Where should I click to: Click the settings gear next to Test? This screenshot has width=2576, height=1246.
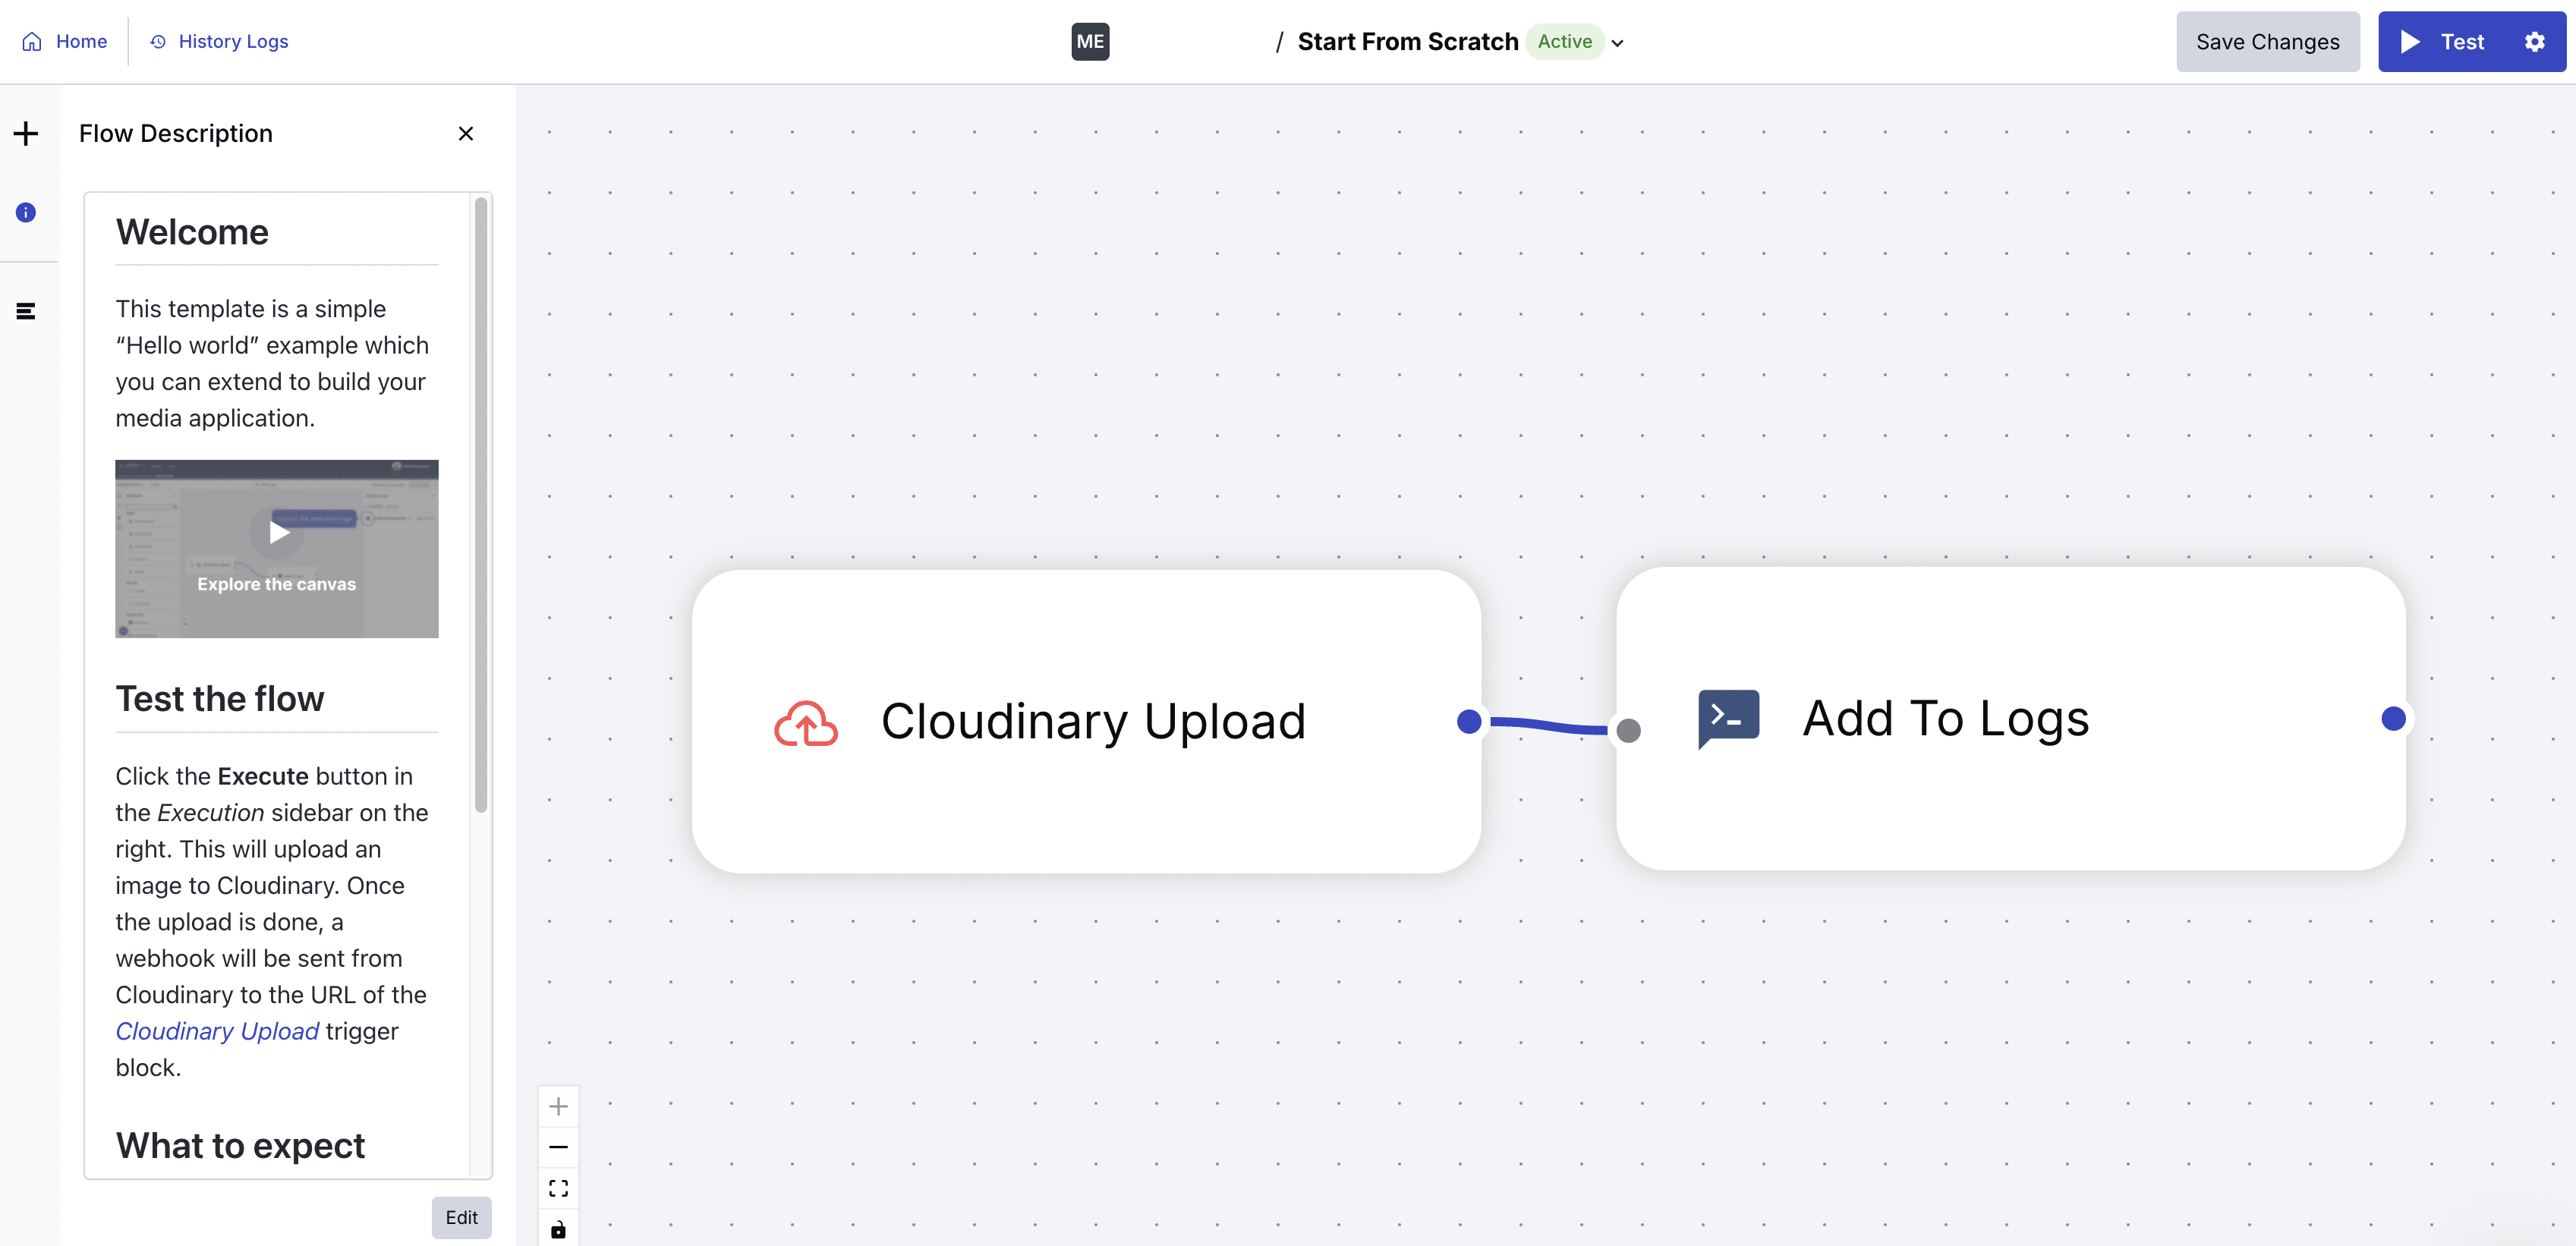tap(2534, 42)
